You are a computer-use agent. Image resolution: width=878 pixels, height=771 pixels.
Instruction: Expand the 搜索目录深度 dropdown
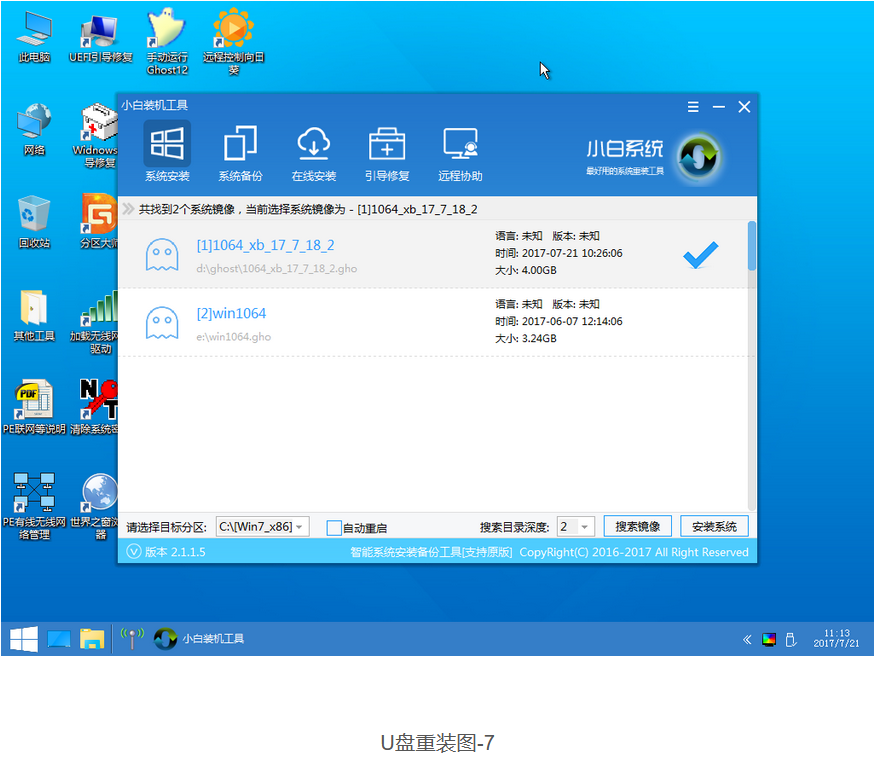[586, 527]
